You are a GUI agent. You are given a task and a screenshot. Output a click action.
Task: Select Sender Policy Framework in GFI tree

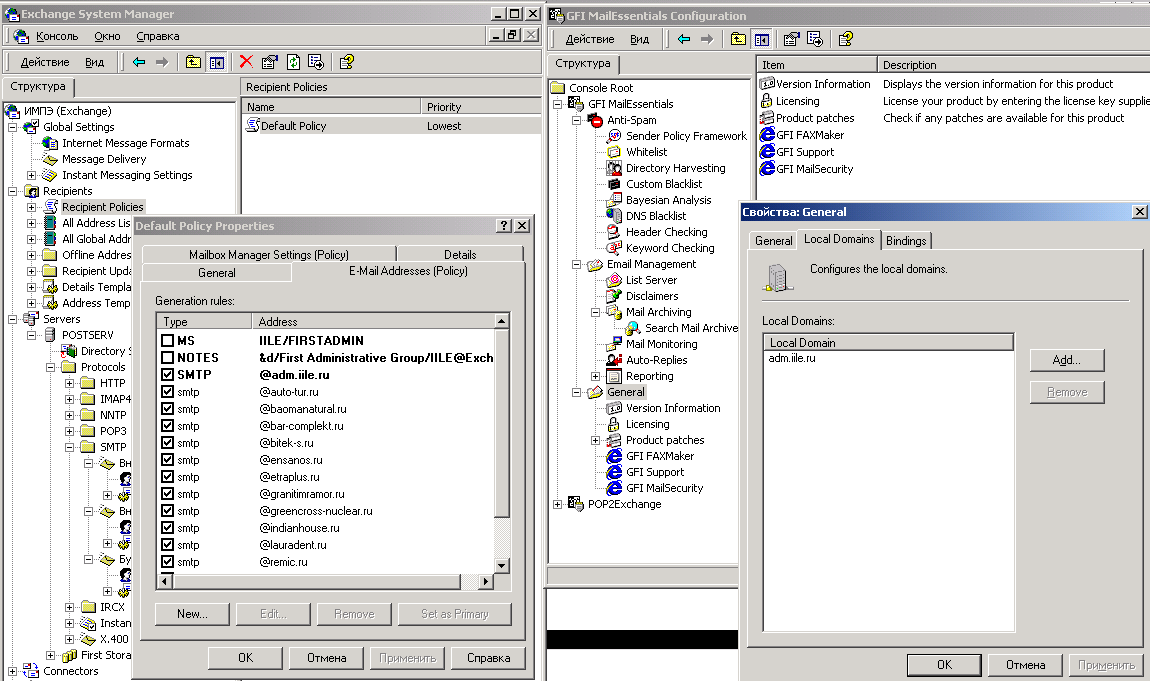(686, 136)
